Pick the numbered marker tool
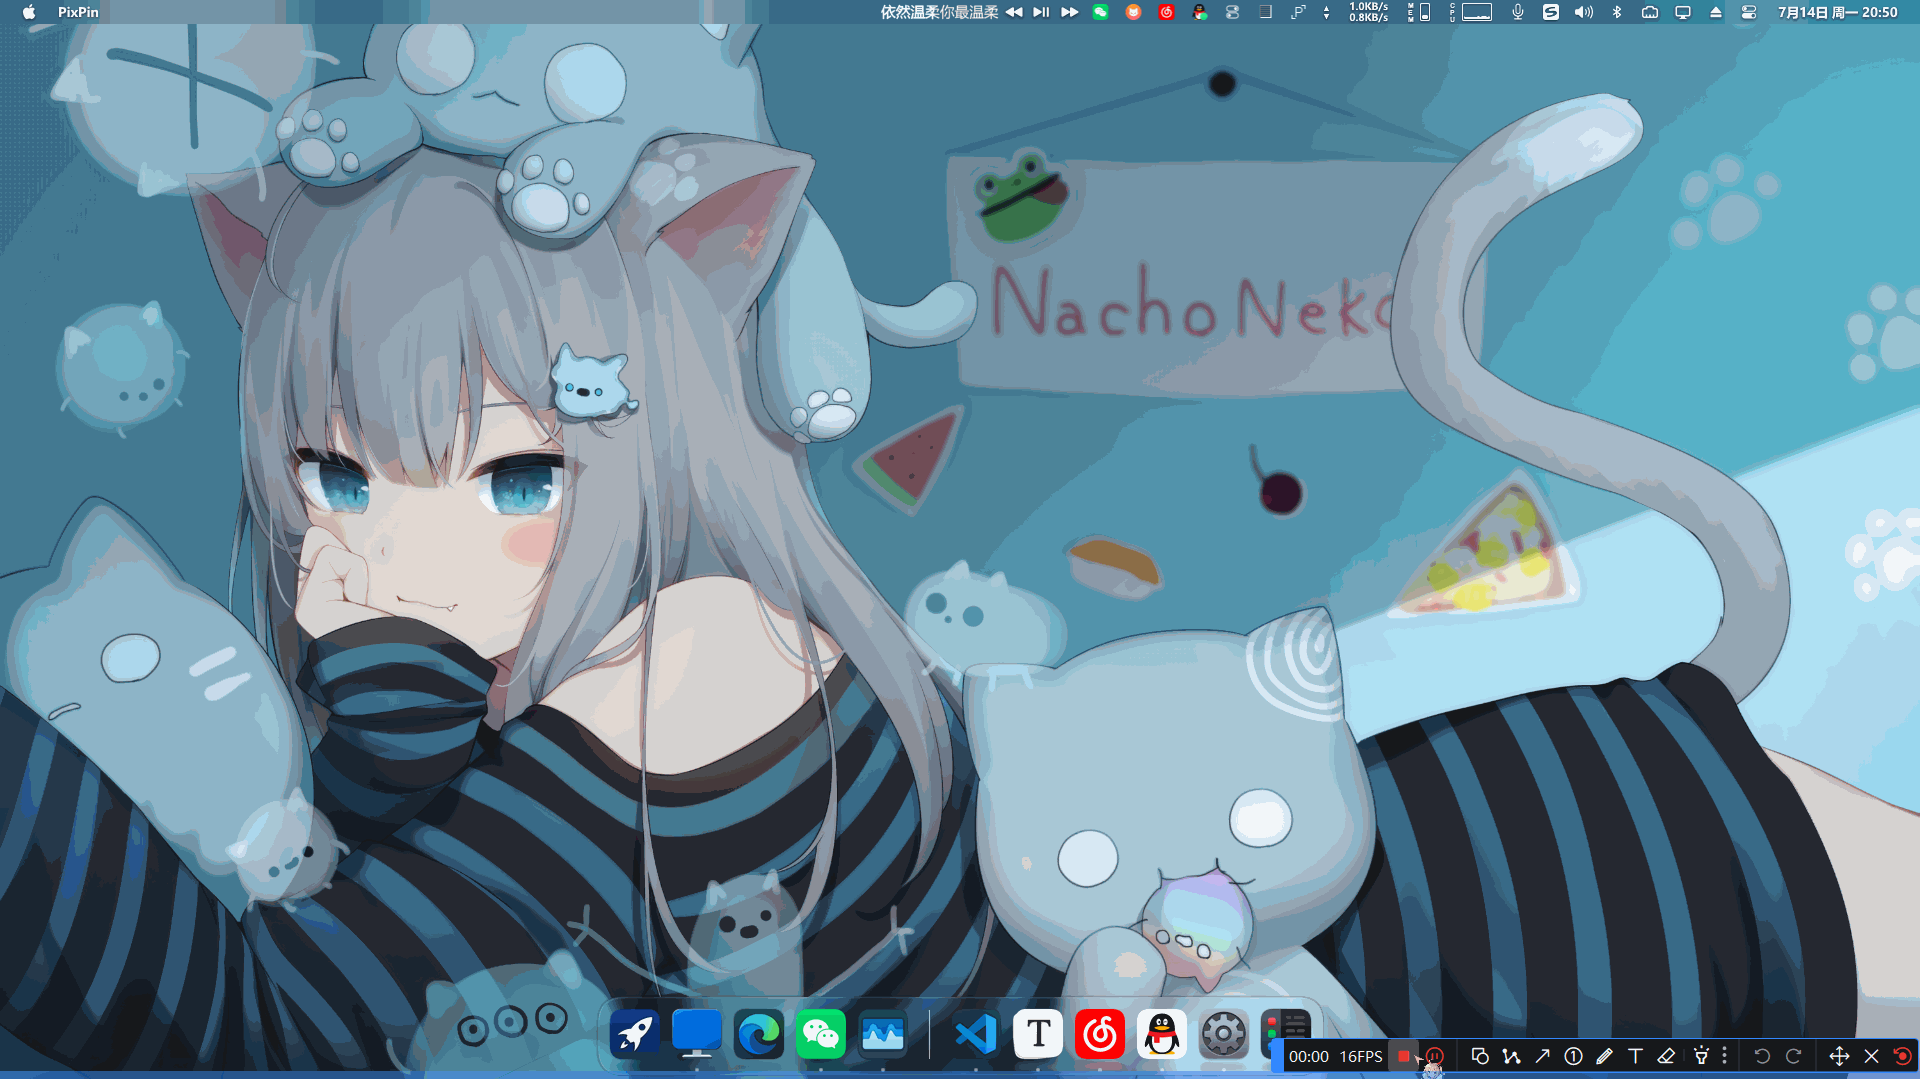 pos(1573,1056)
